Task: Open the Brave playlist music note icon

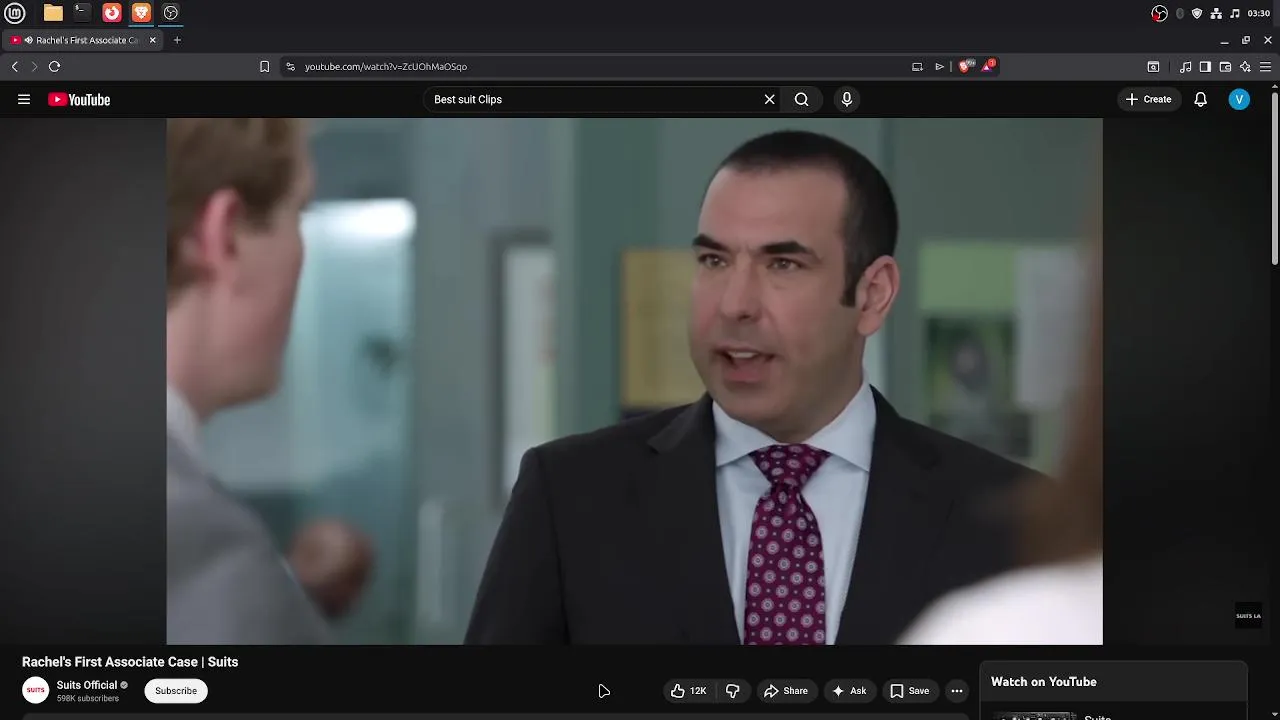Action: tap(1185, 67)
